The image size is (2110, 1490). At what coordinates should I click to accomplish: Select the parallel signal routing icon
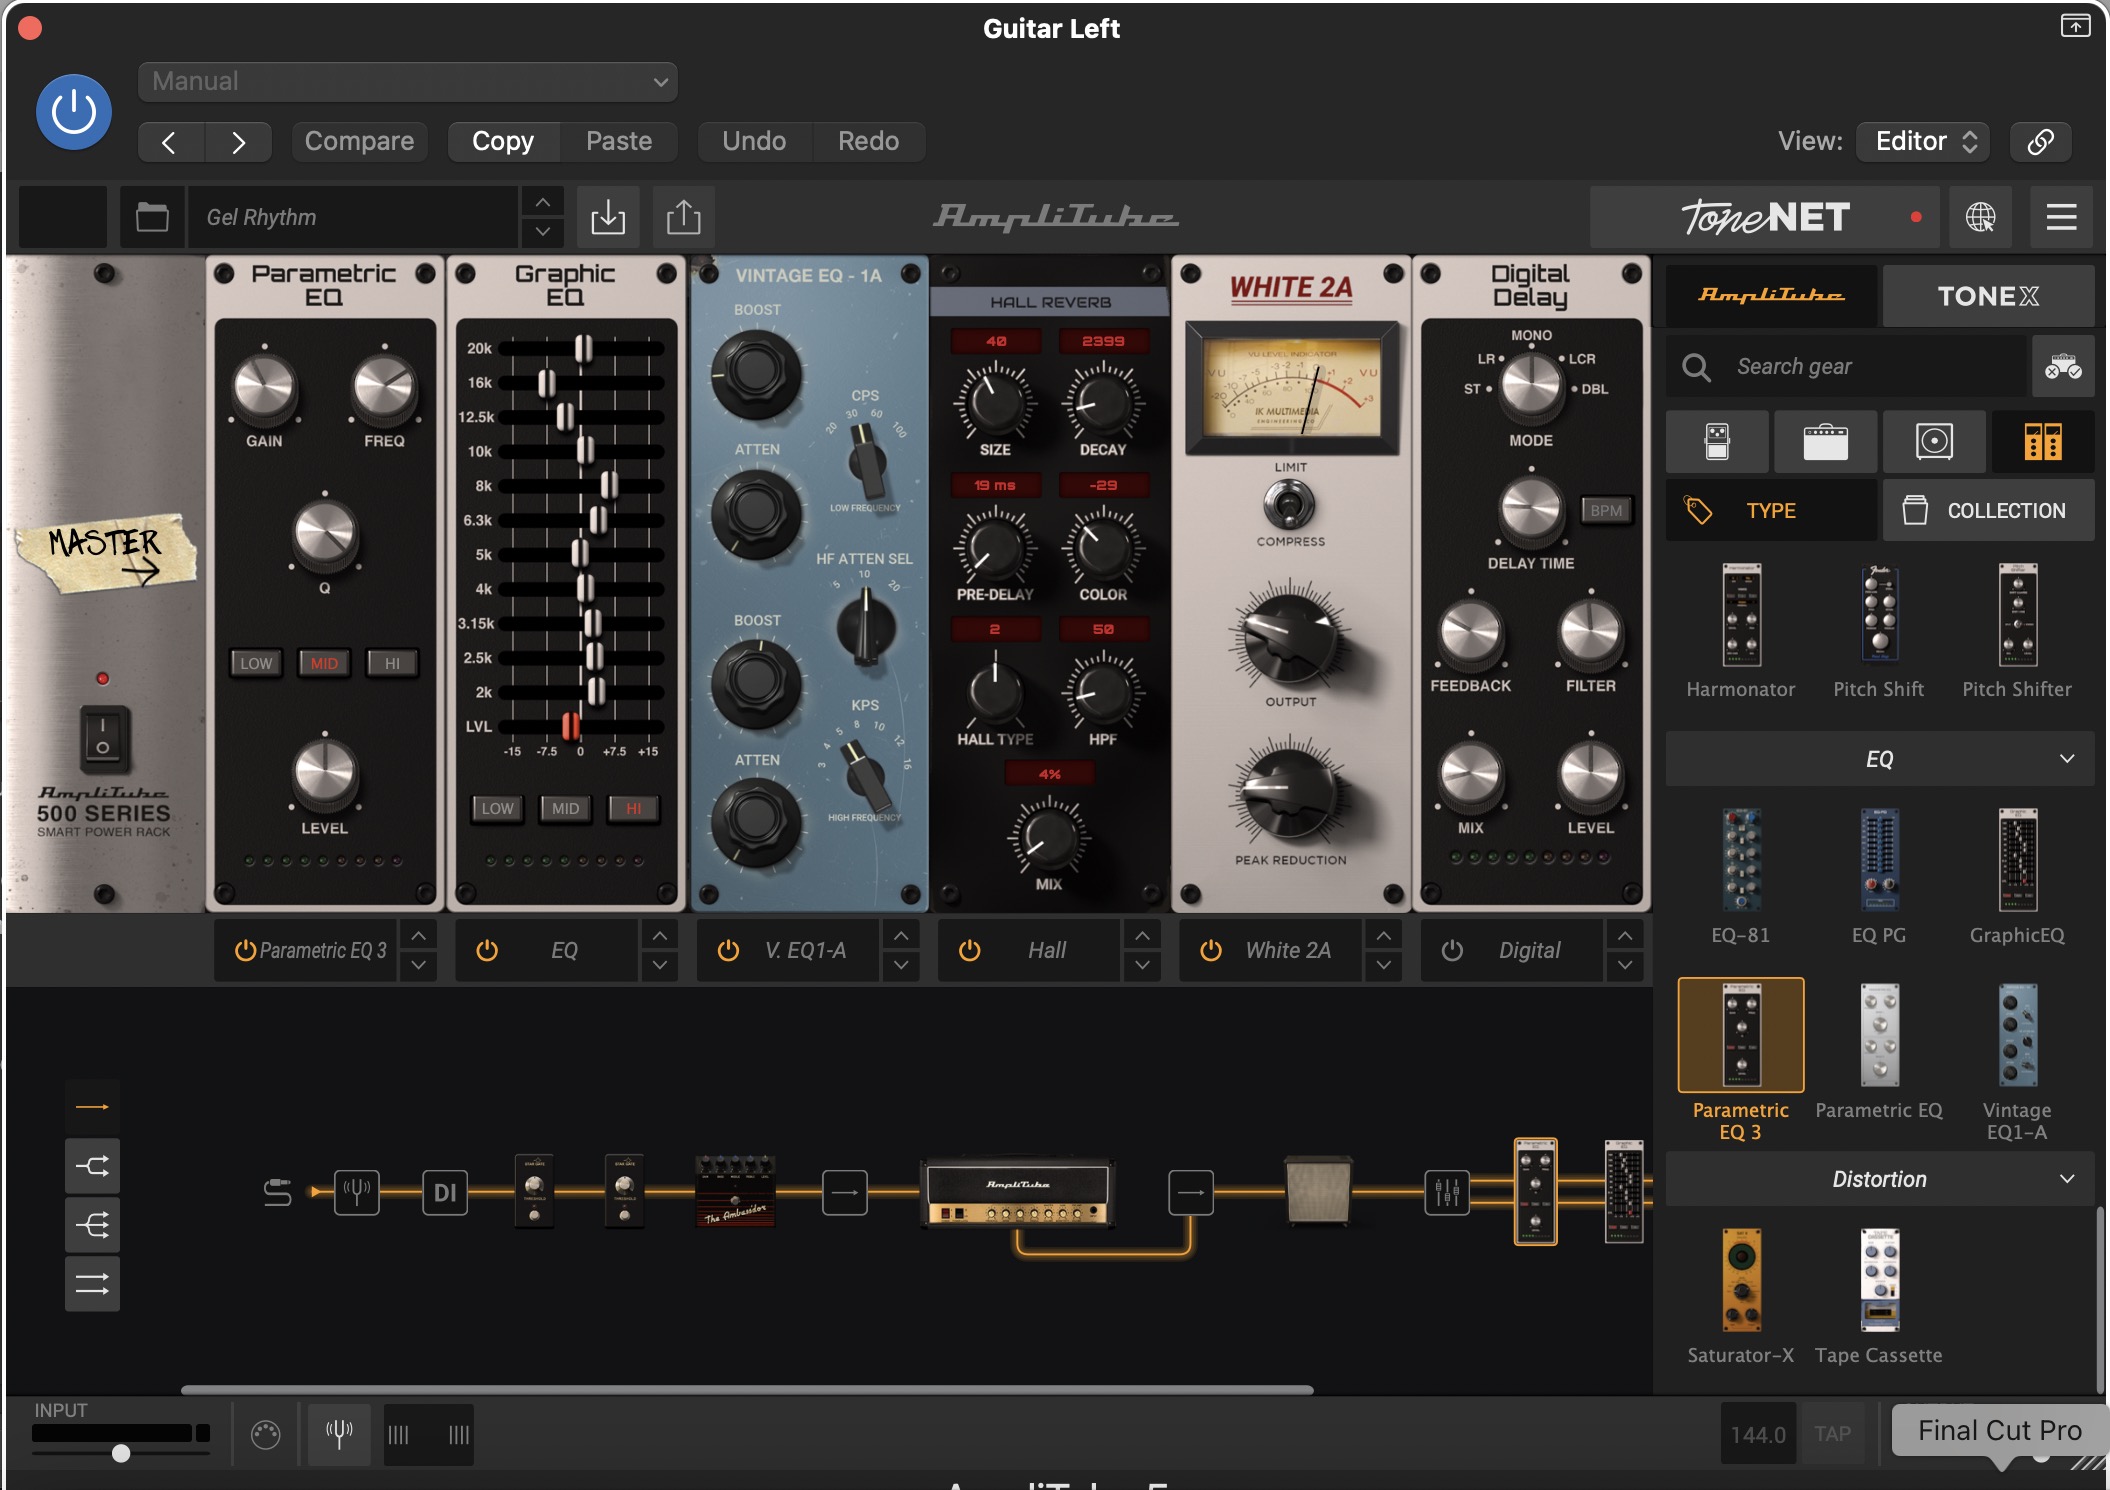point(92,1284)
